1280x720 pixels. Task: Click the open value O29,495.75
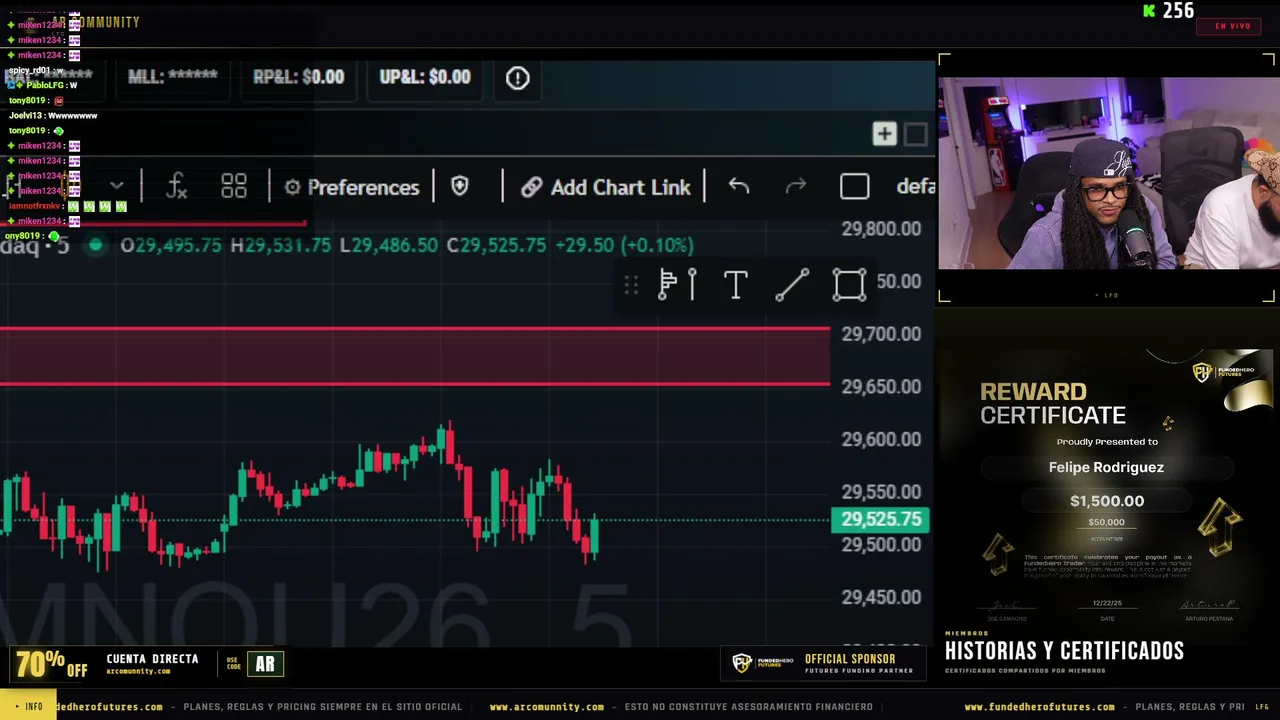point(171,245)
